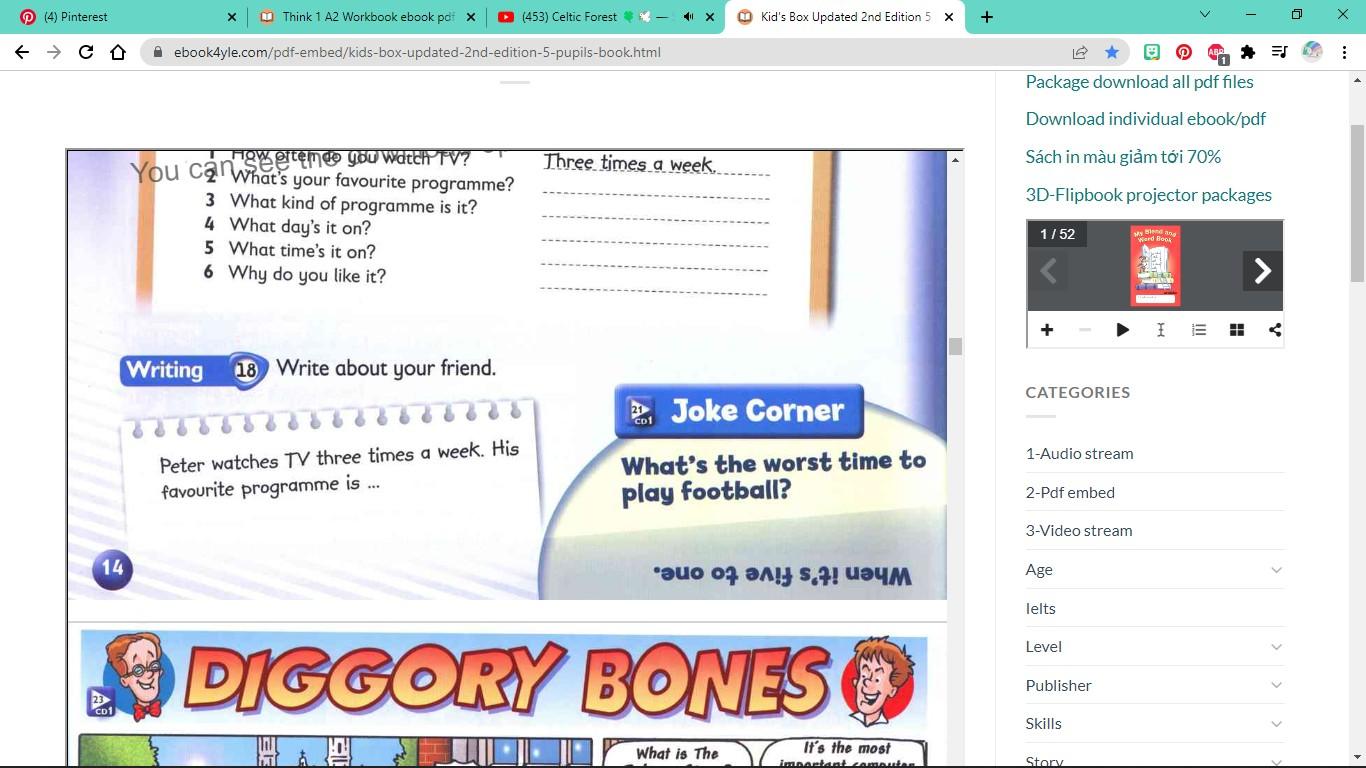Viewport: 1366px width, 768px height.
Task: Open the green smiley face extension
Action: pos(1152,52)
